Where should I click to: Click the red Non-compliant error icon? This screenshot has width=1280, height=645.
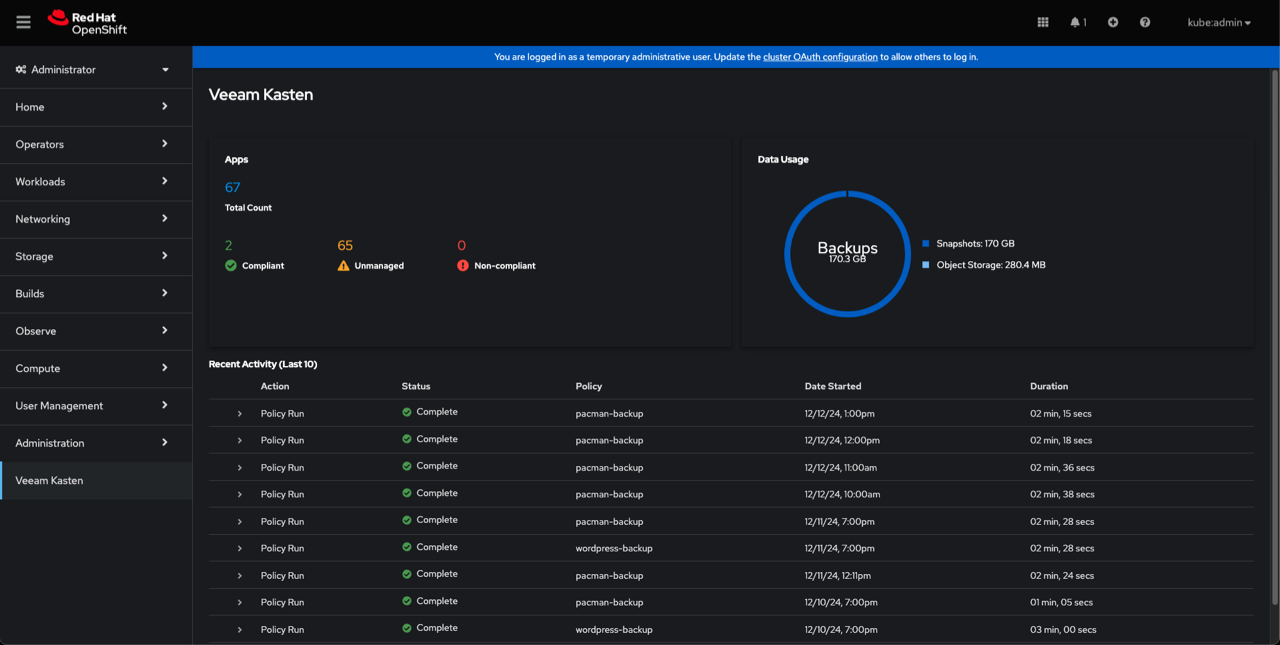[463, 266]
